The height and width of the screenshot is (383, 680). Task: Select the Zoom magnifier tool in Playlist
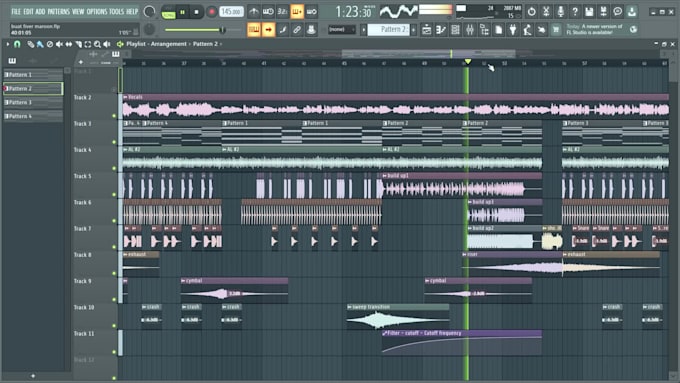(x=98, y=44)
